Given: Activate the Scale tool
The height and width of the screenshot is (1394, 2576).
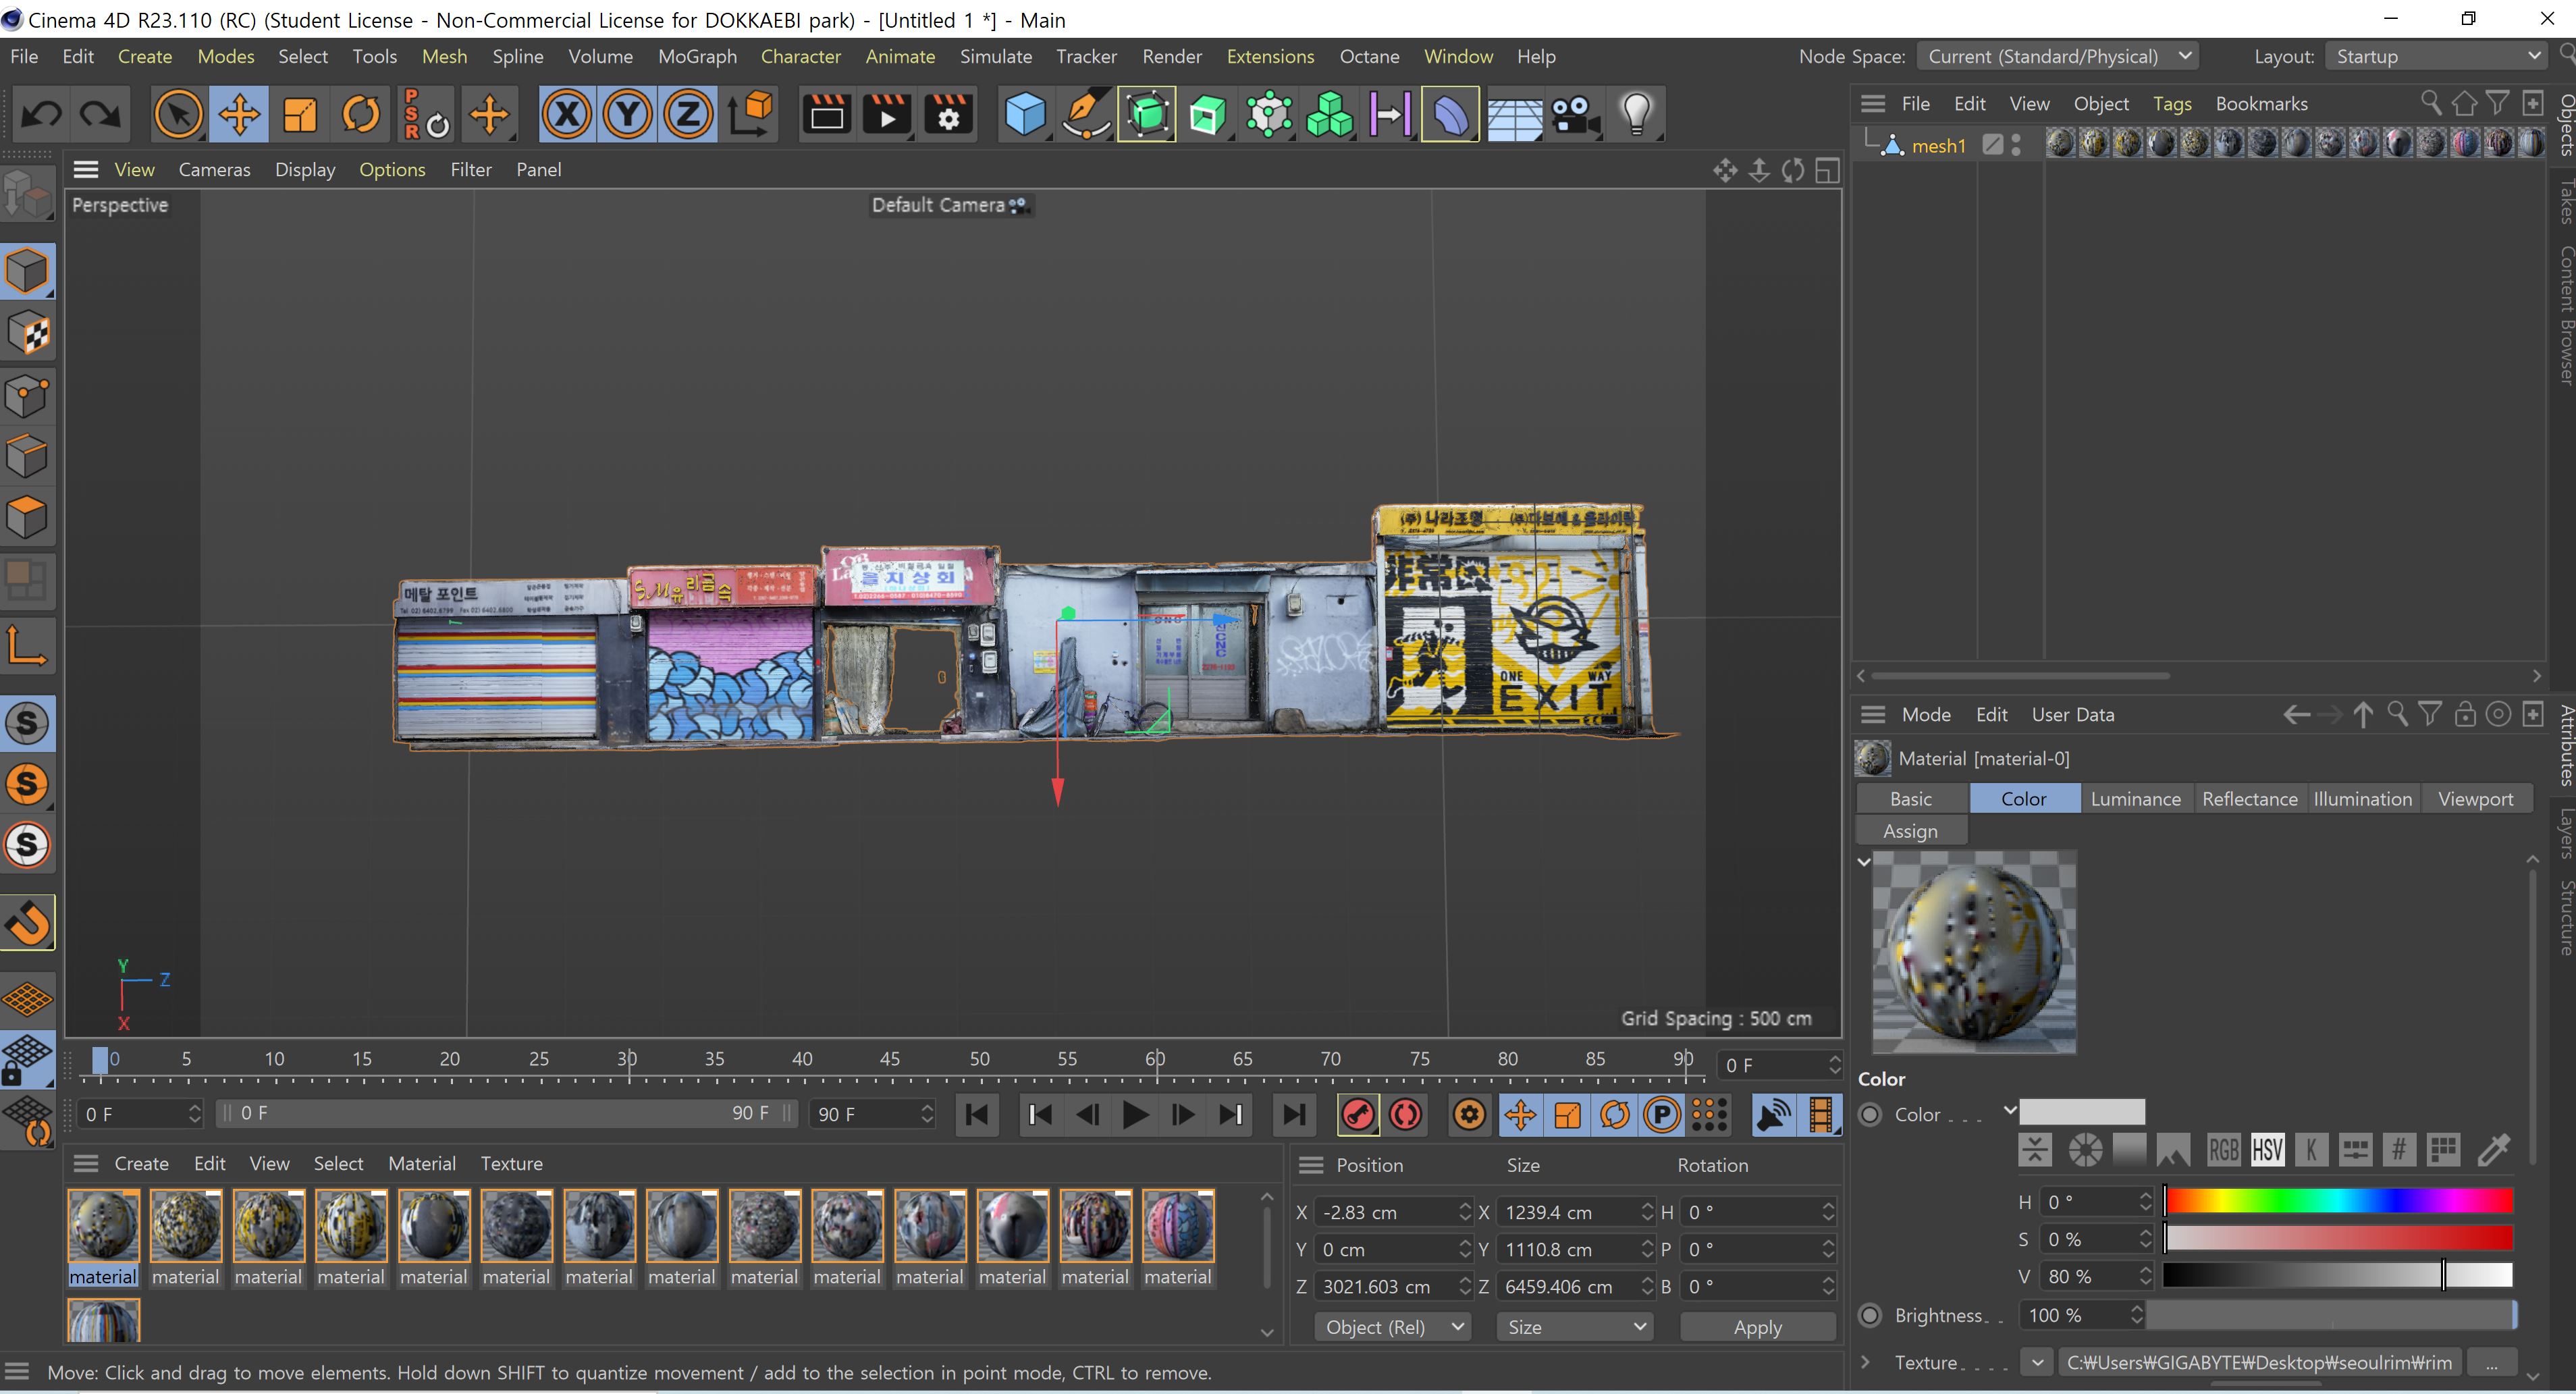Looking at the screenshot, I should [300, 114].
